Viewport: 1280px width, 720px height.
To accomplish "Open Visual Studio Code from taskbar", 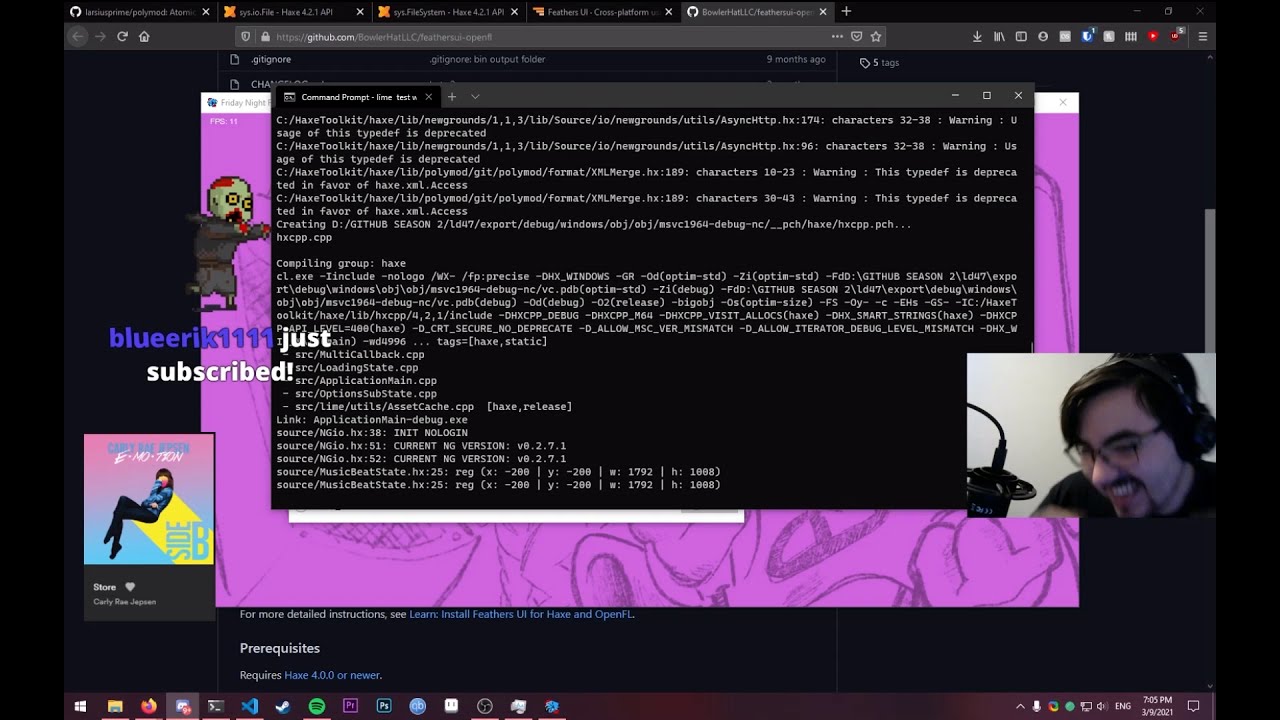I will coord(250,706).
